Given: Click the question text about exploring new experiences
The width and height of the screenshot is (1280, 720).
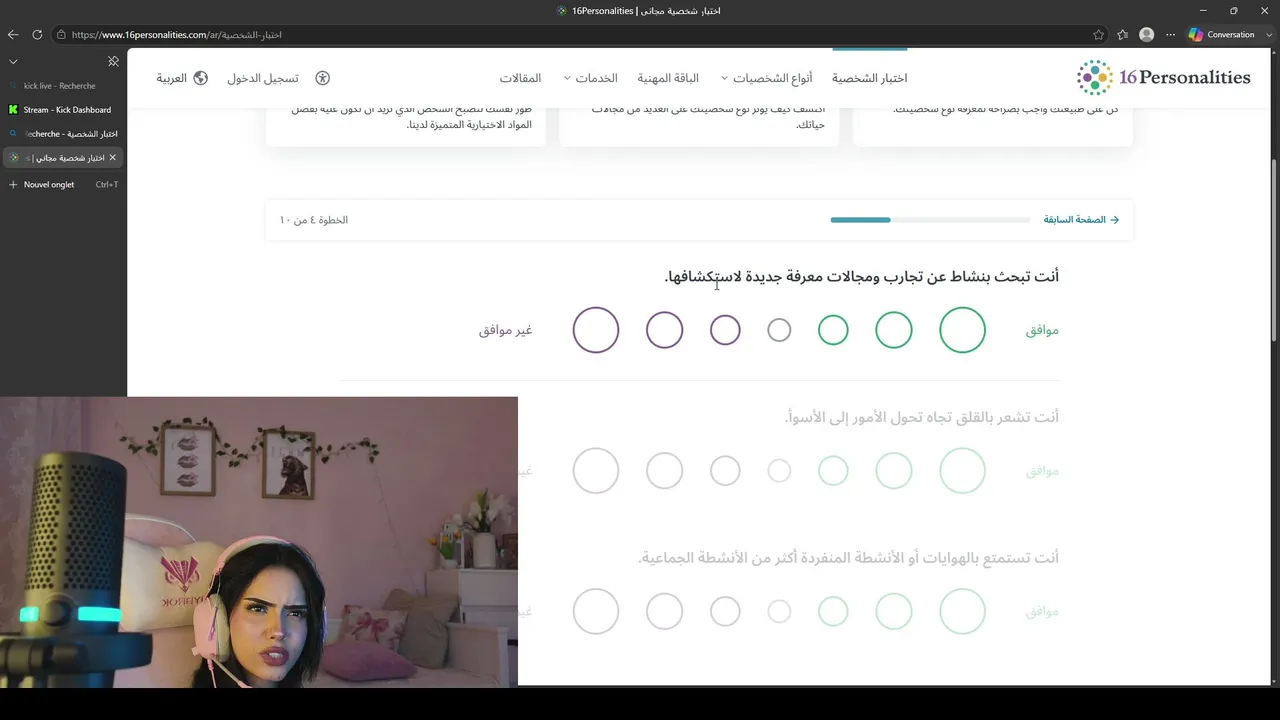Looking at the screenshot, I should click(862, 277).
